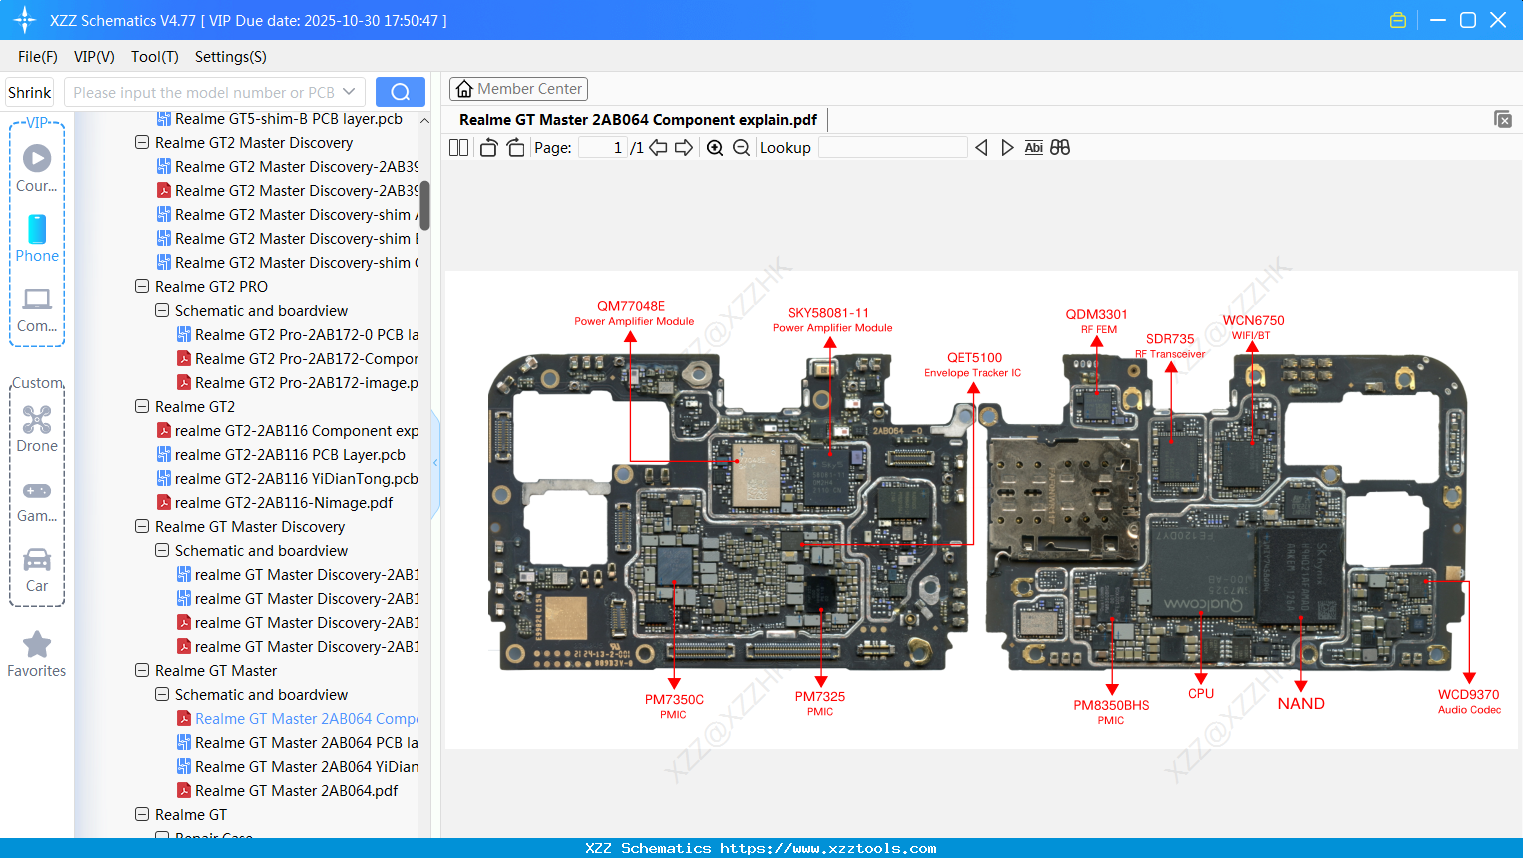Collapse the Realme GT2 PRO folder
Screen dimensions: 1523x858
(x=142, y=287)
